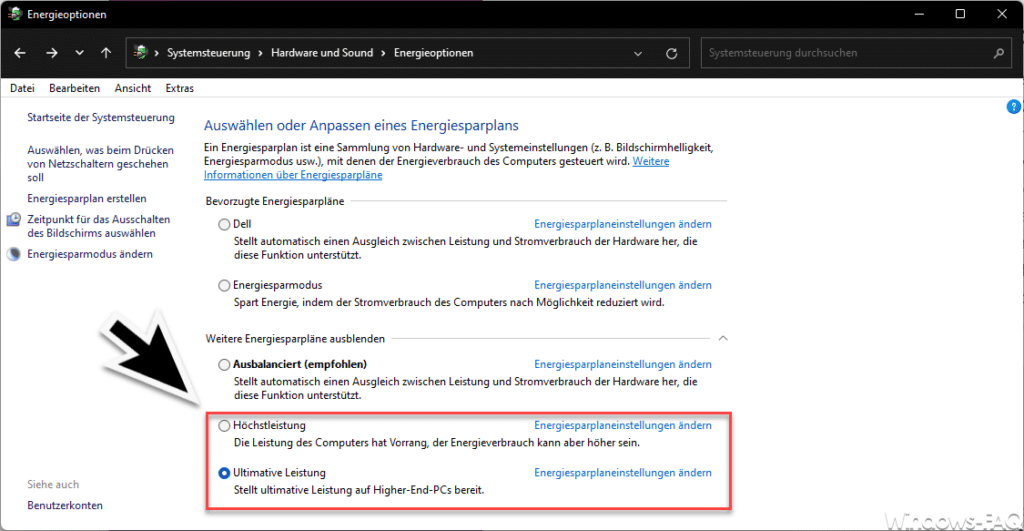Open the Bearbeiten menu
This screenshot has height=531, width=1024.
pyautogui.click(x=74, y=88)
